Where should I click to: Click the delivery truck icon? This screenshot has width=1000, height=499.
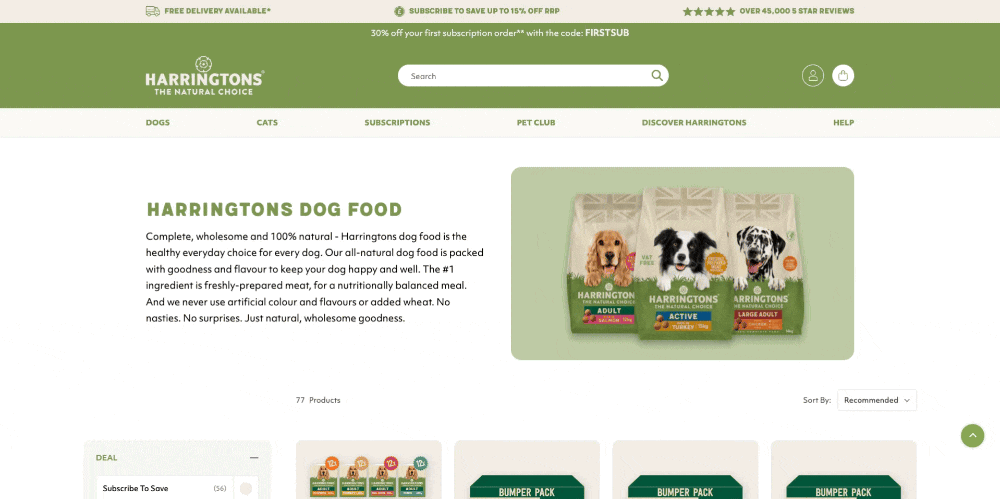152,11
